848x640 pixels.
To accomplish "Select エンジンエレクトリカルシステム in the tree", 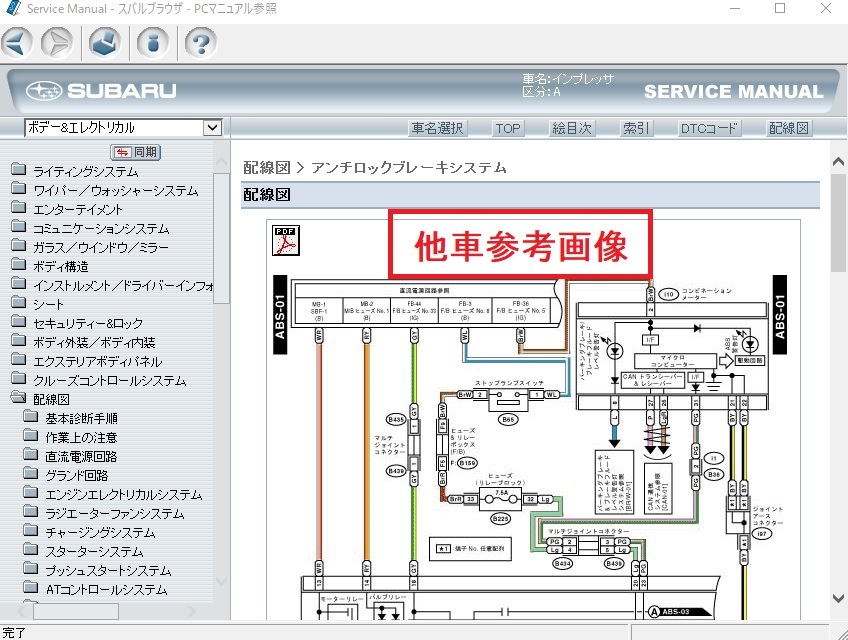I will (x=124, y=494).
